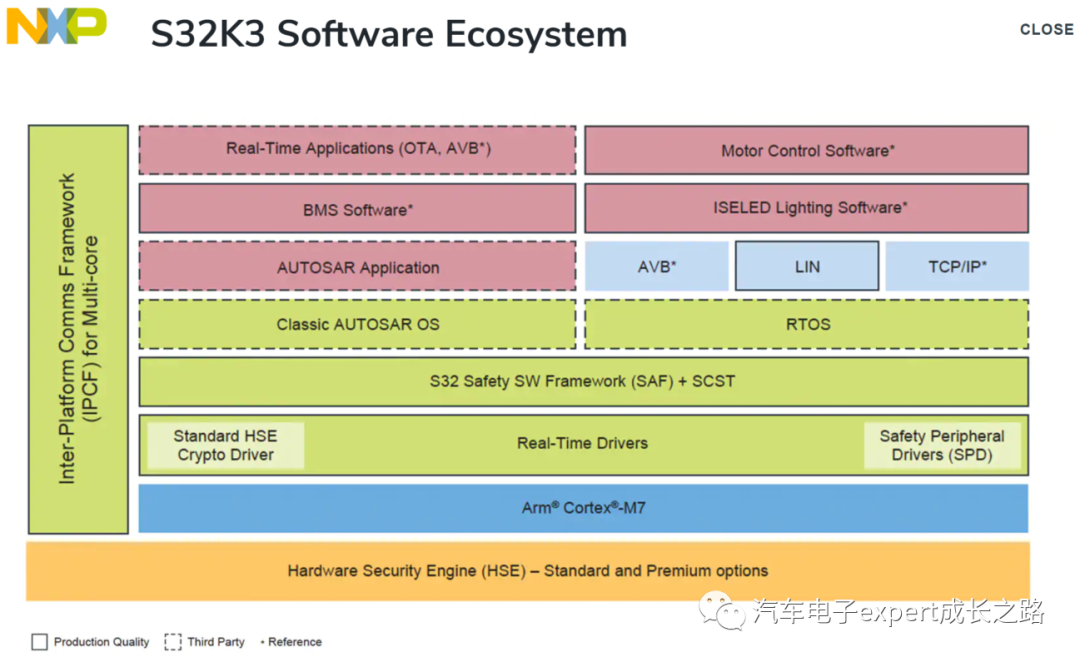Click the S32K3 Software Ecosystem title
Viewport: 1080px width, 662px height.
389,34
